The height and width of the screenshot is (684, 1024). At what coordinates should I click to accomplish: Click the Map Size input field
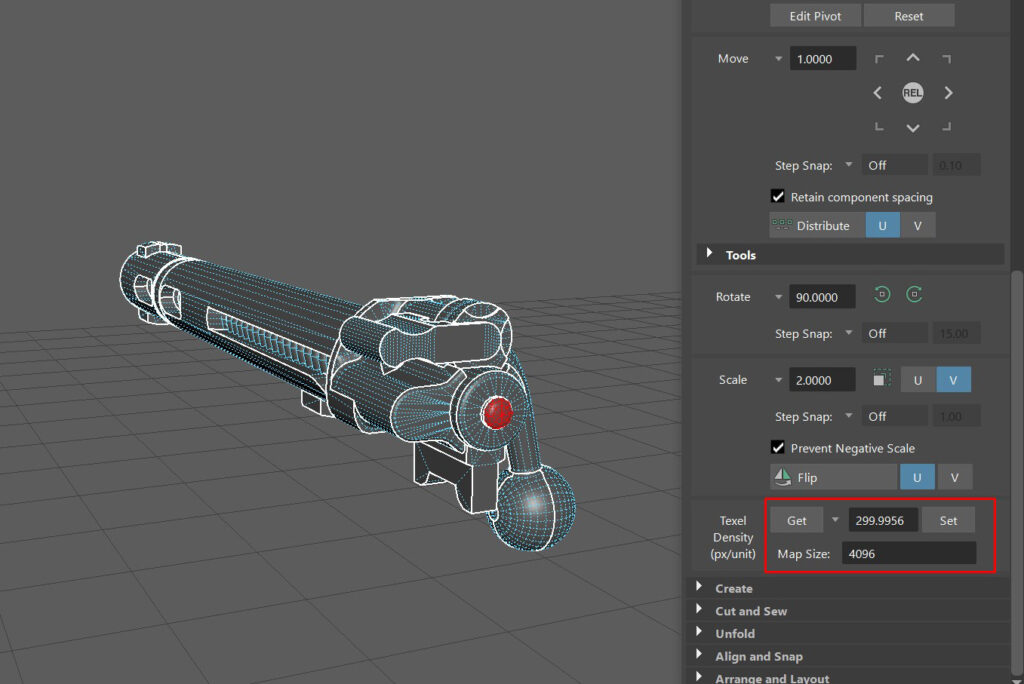click(908, 553)
